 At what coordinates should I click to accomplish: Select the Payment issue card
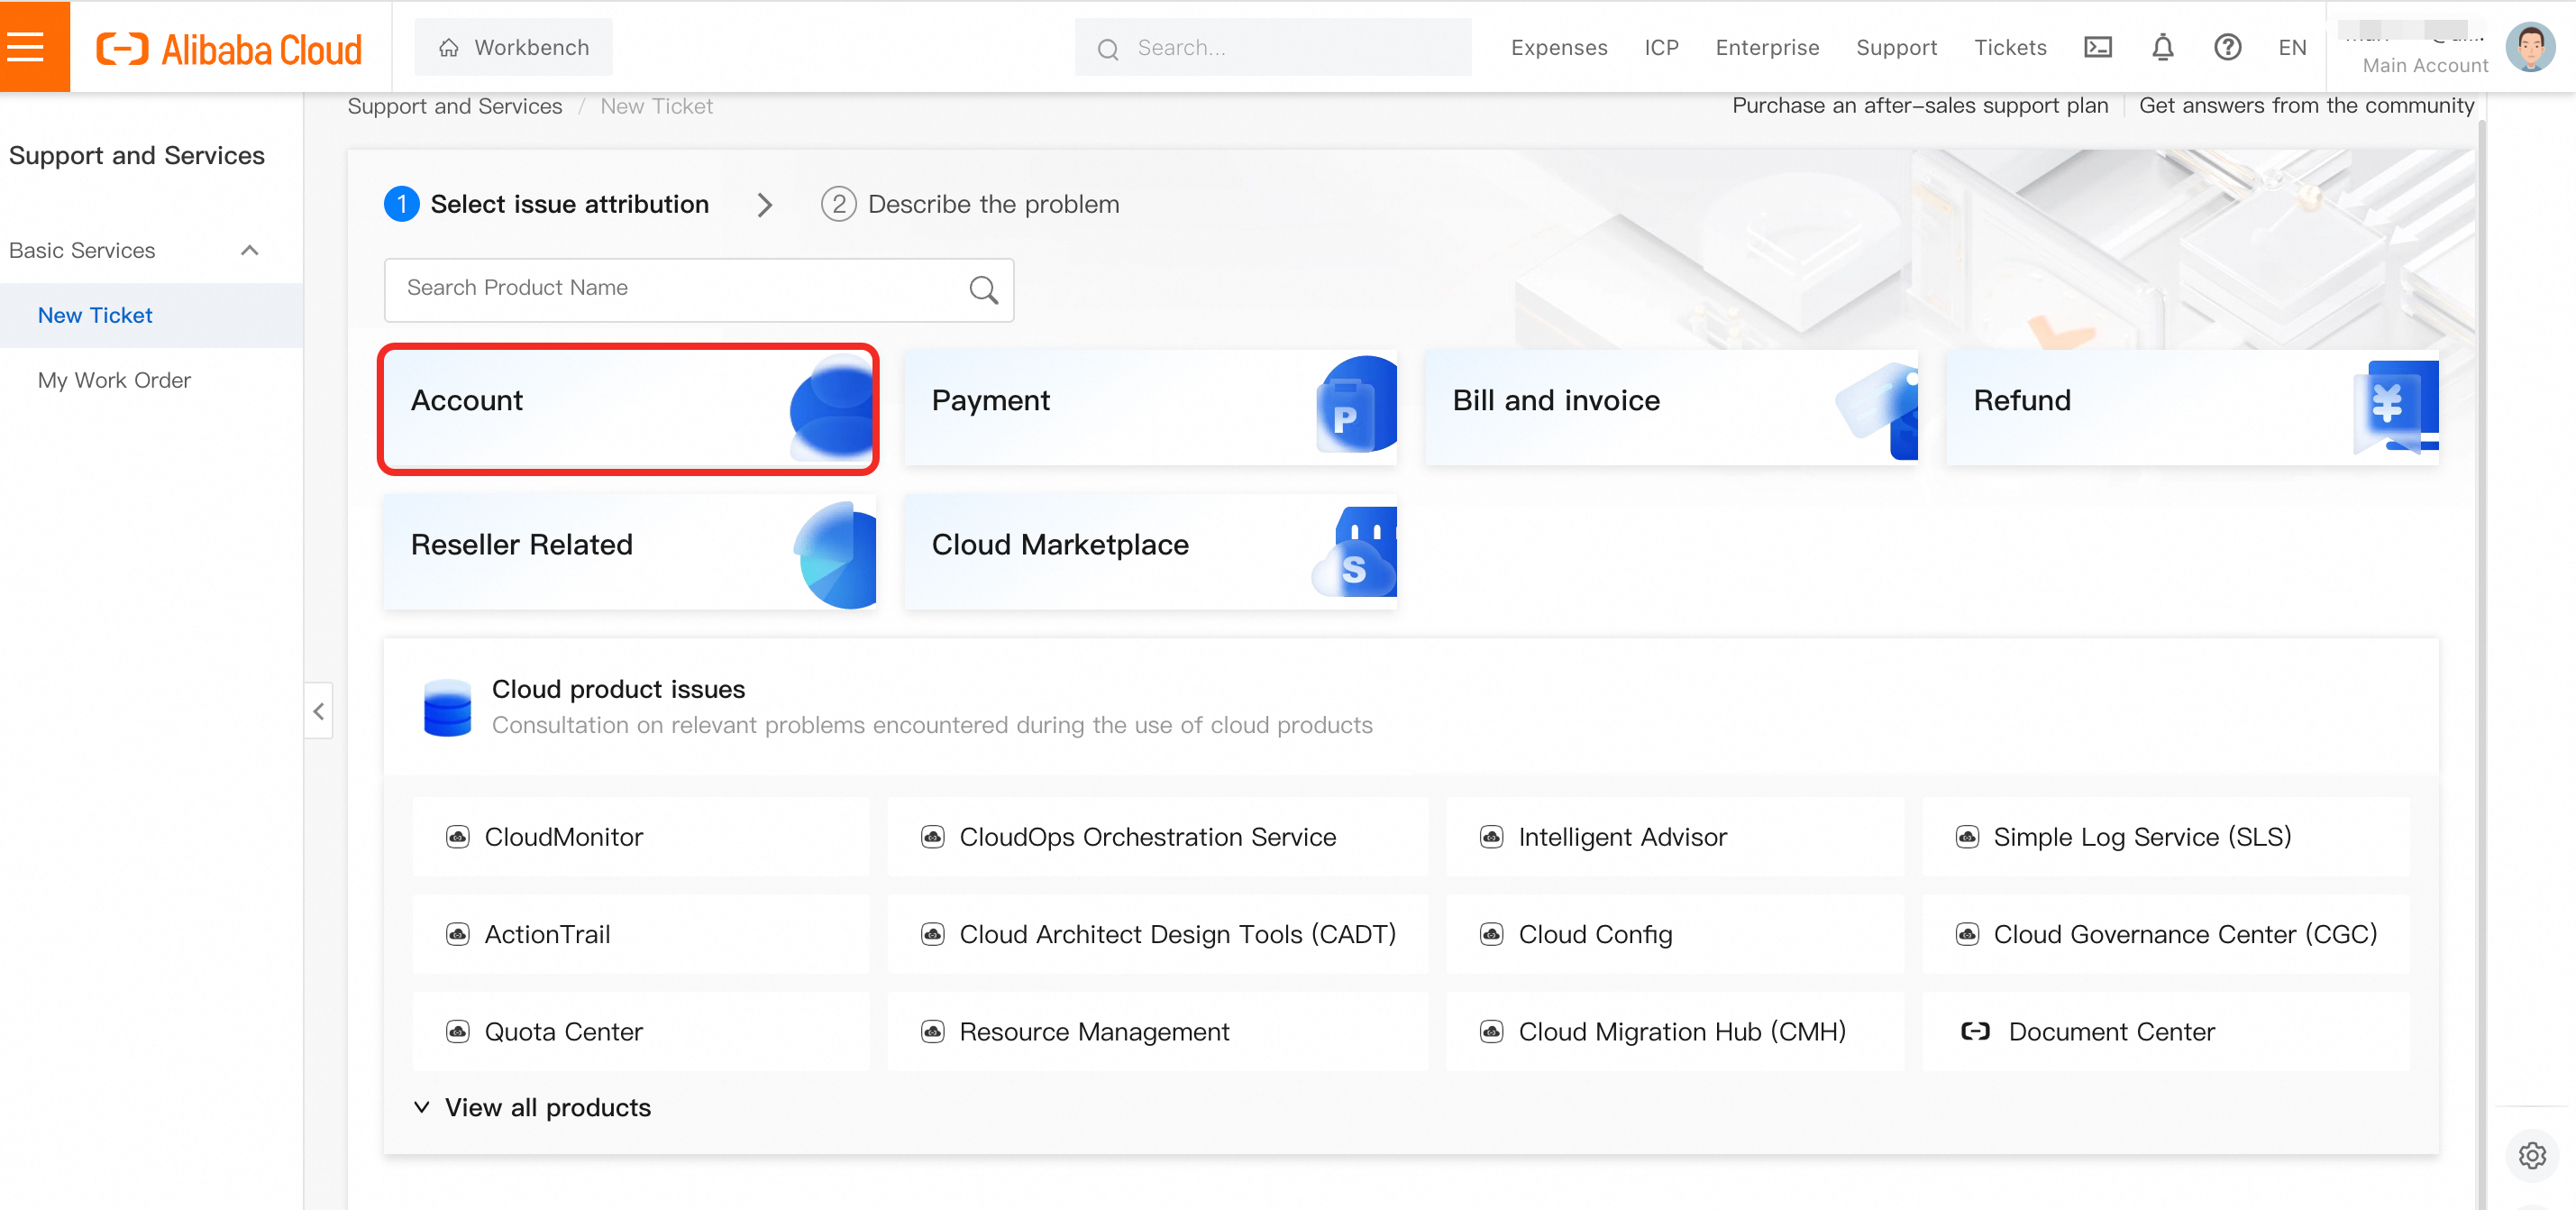click(x=1150, y=407)
